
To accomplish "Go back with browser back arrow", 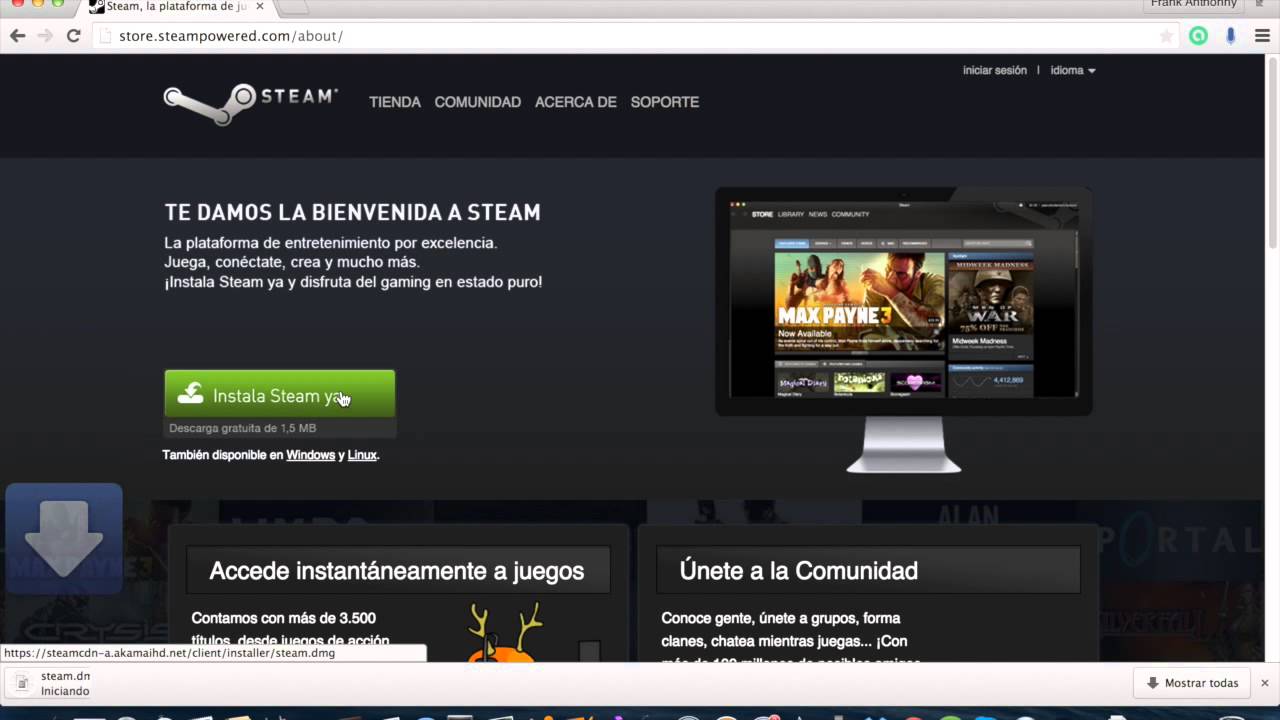I will click(x=17, y=36).
